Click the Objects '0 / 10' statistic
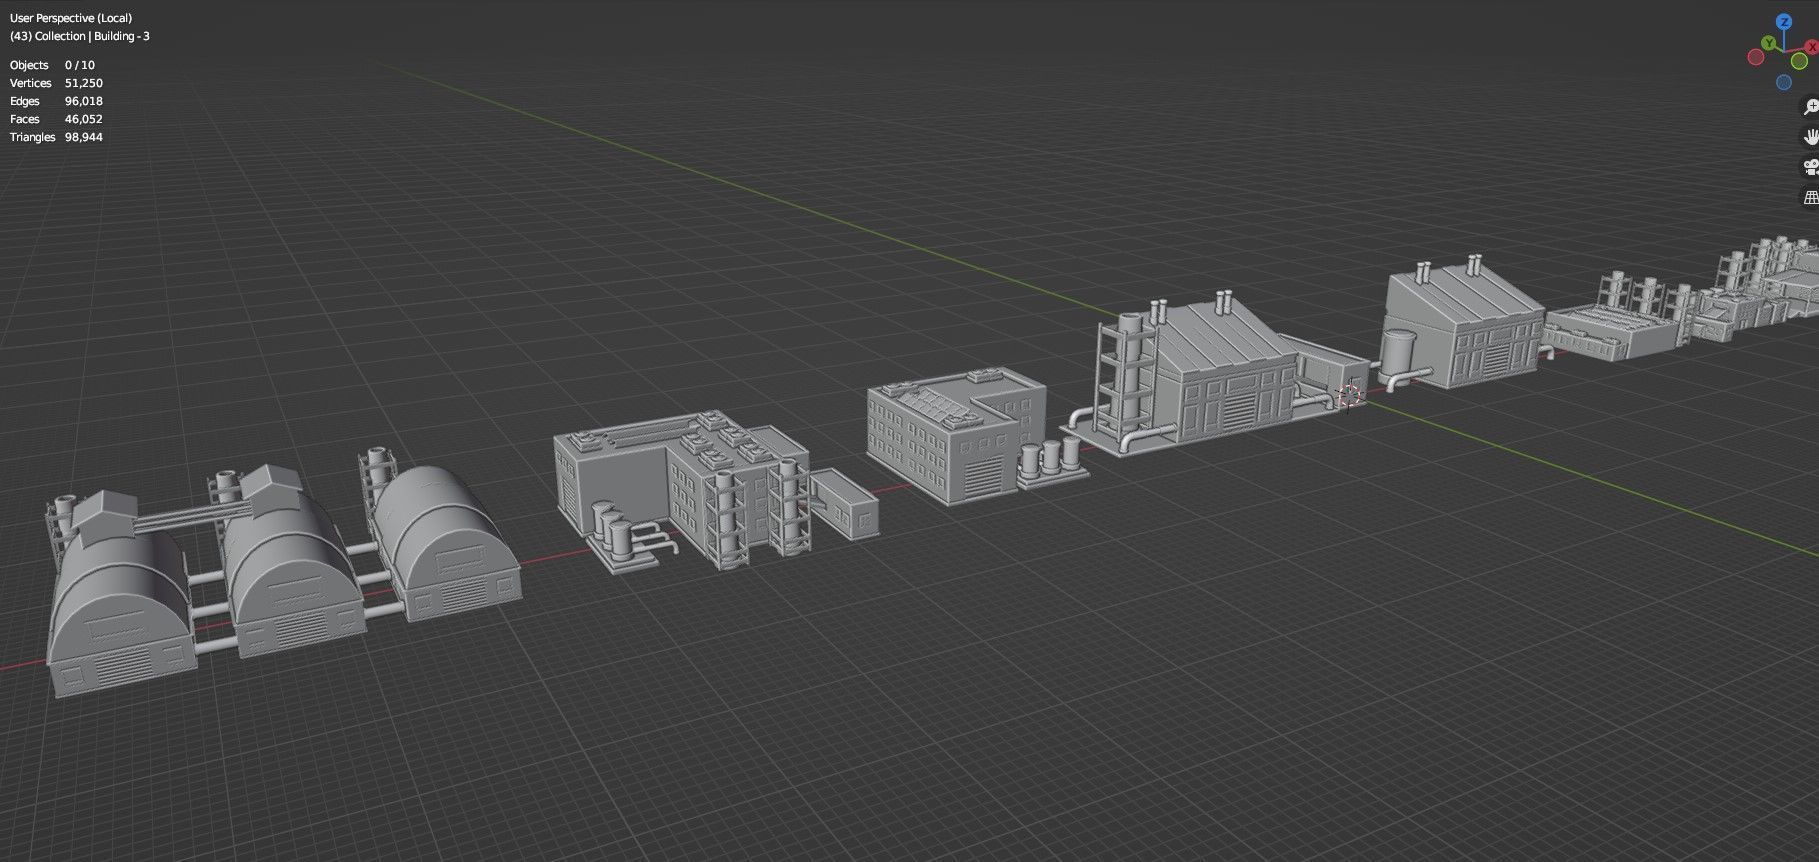This screenshot has height=862, width=1819. click(80, 65)
